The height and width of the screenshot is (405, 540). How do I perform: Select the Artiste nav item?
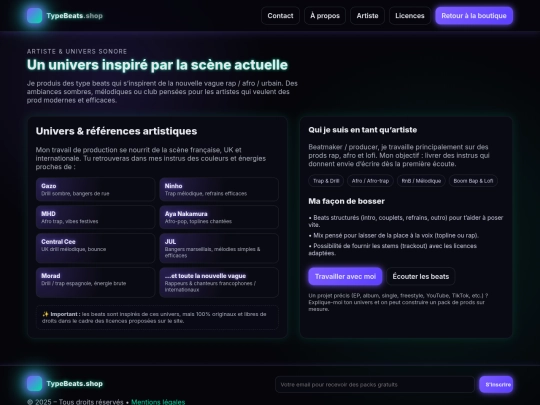click(x=367, y=15)
